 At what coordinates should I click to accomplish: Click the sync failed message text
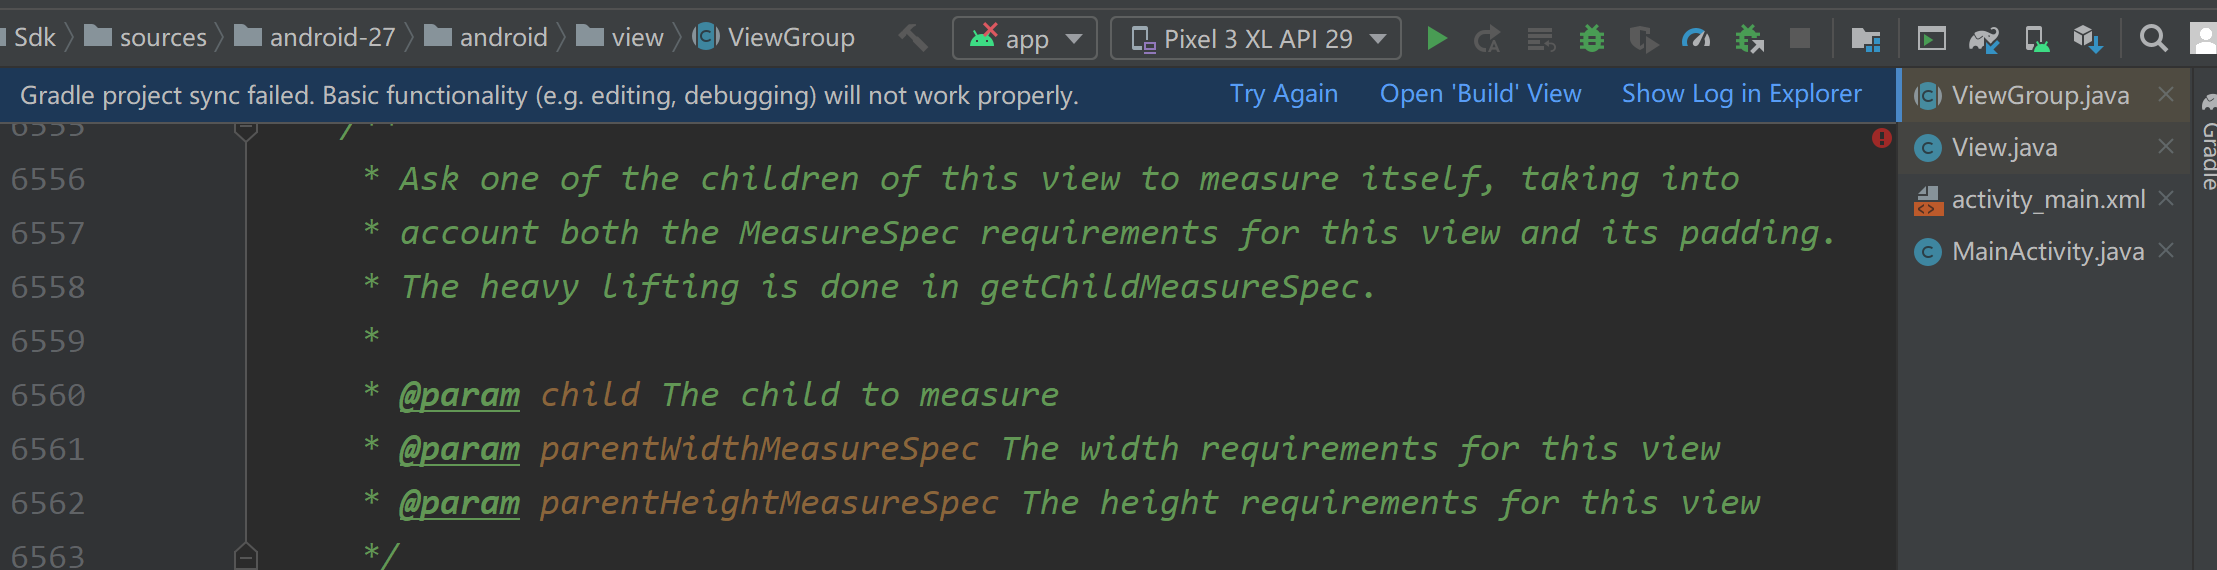(x=549, y=95)
